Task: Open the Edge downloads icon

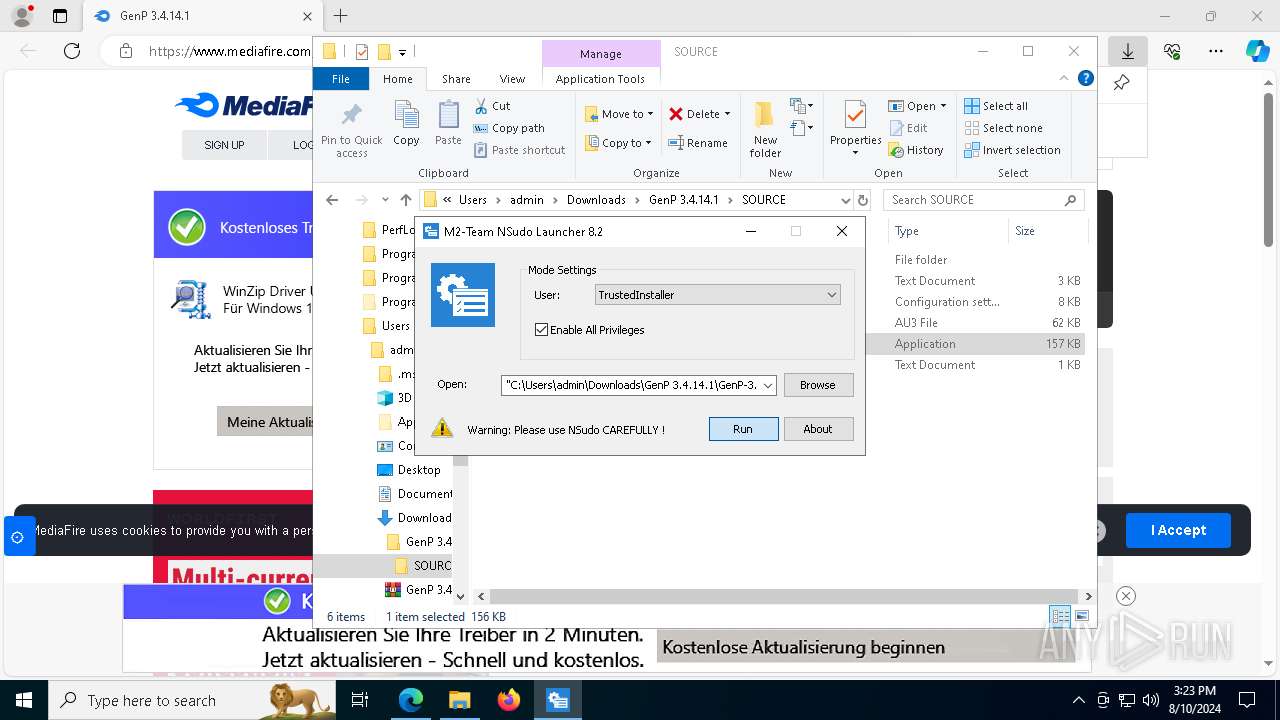Action: (x=1128, y=51)
